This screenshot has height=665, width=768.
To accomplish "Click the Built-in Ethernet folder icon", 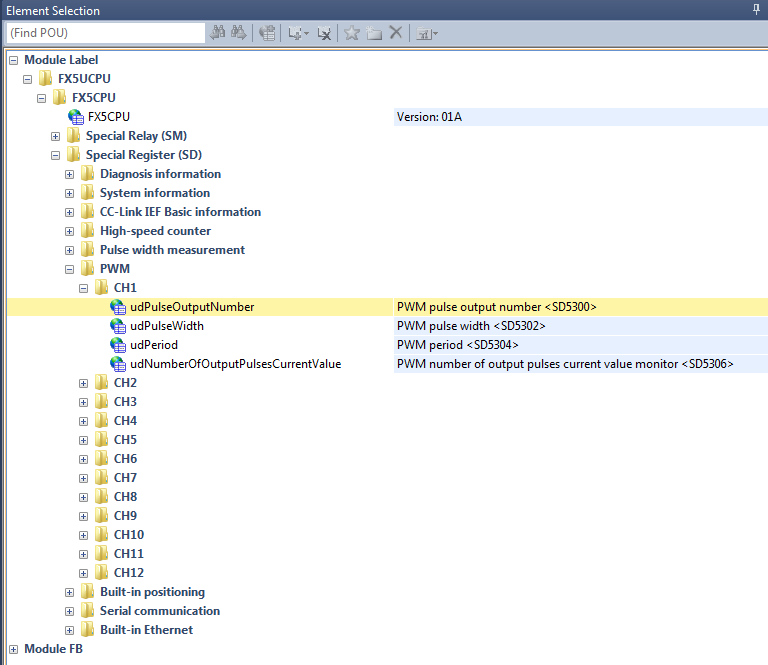I will click(x=88, y=629).
